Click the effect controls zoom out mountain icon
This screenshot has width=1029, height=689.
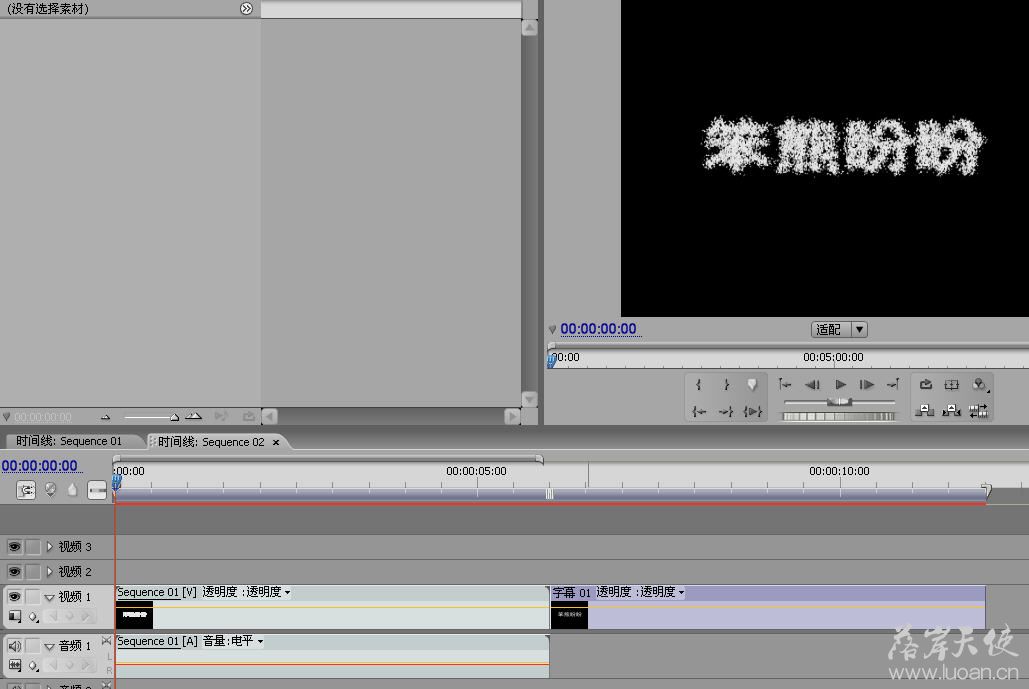[x=105, y=417]
